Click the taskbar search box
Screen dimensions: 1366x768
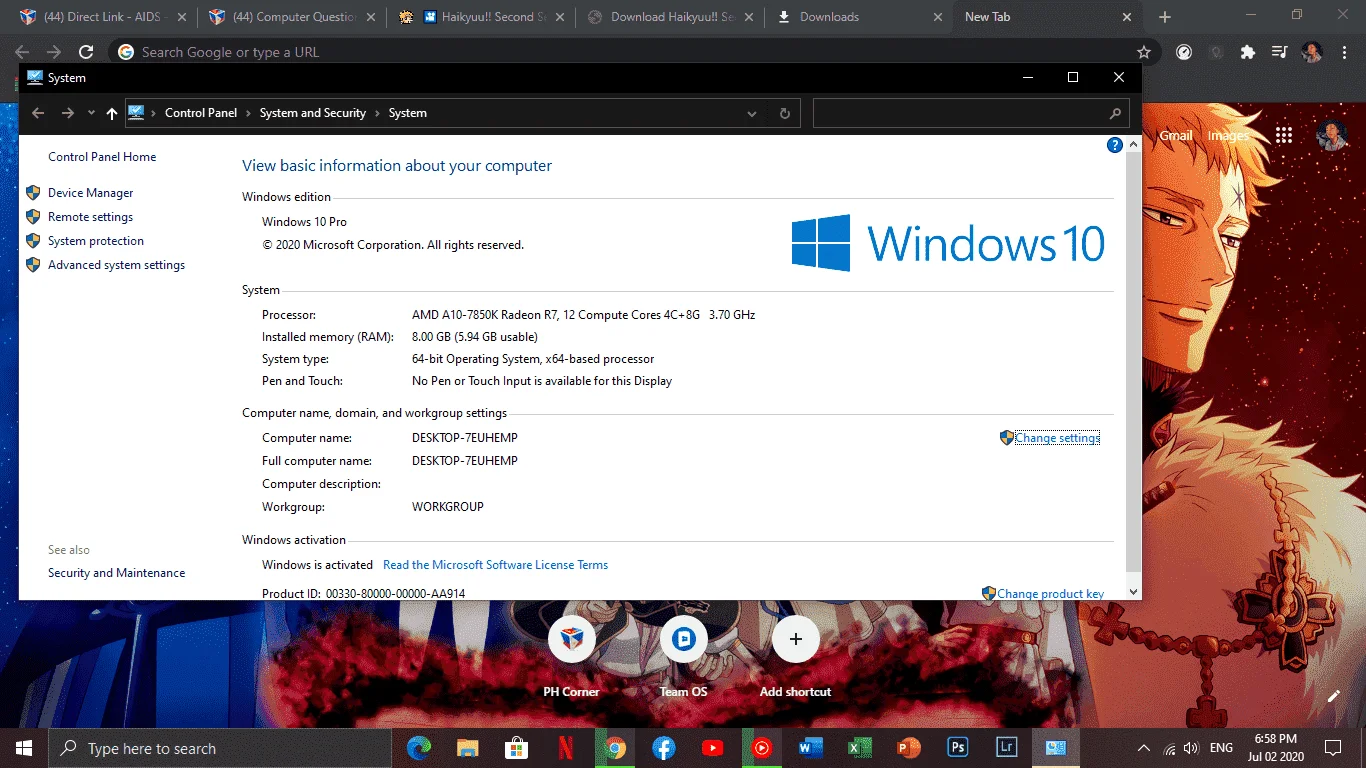(220, 748)
